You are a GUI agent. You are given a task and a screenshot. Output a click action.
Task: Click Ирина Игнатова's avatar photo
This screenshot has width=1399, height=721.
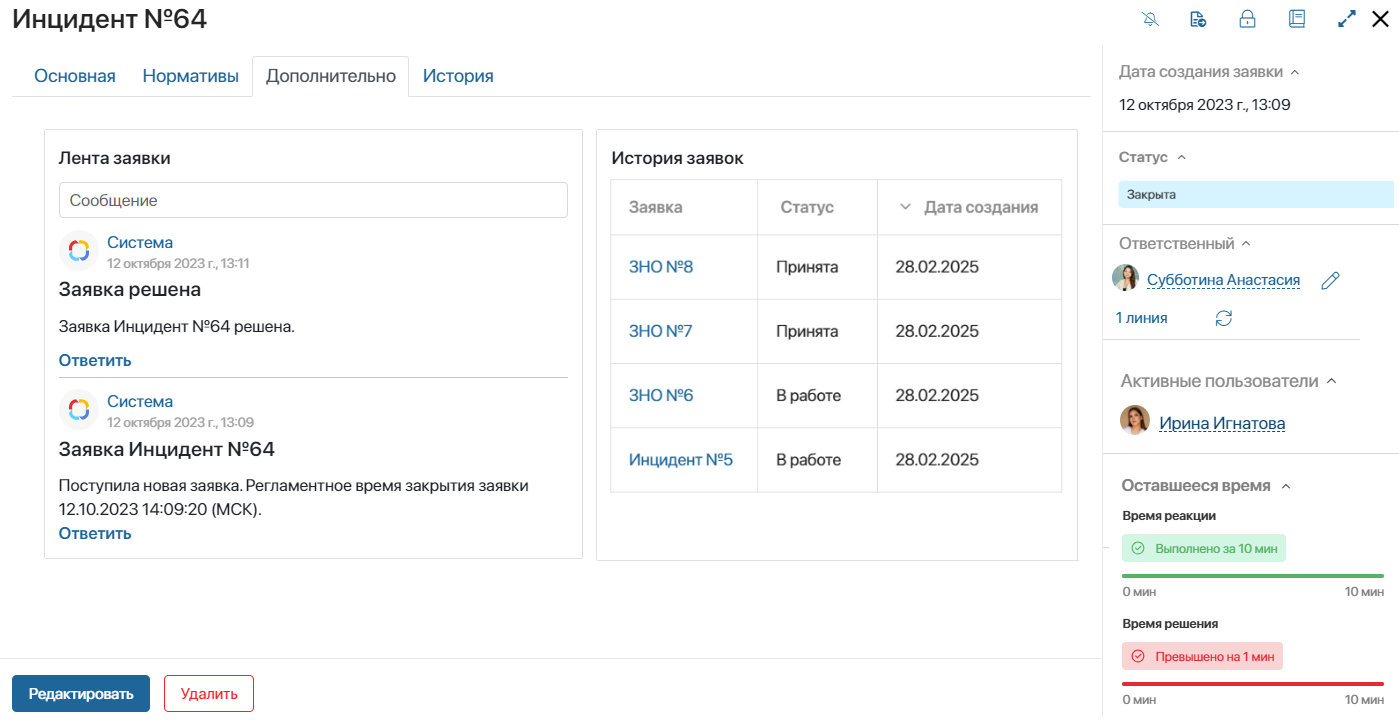(x=1135, y=420)
